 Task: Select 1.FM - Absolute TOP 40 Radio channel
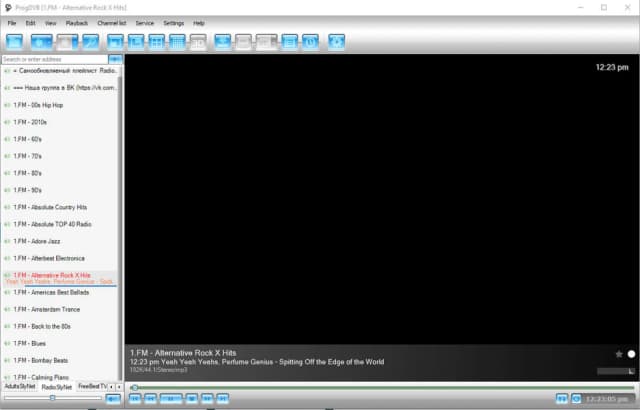click(60, 224)
